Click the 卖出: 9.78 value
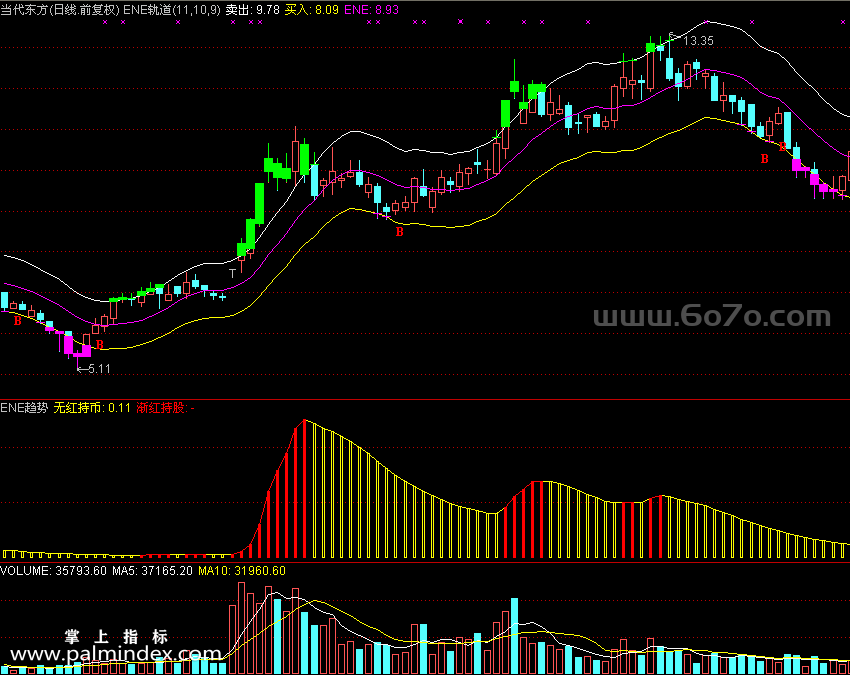The image size is (850, 675). (x=253, y=10)
